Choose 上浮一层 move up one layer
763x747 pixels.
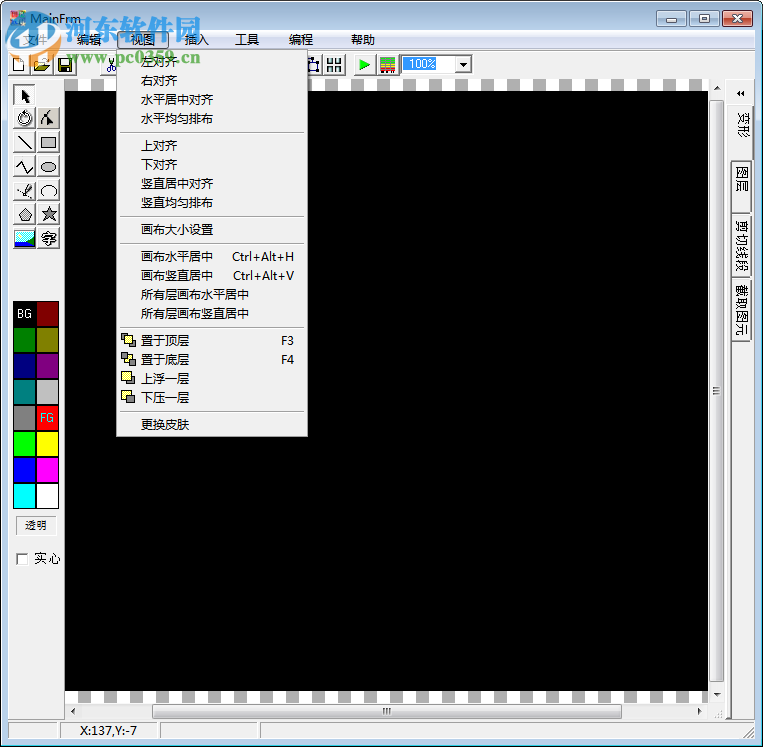point(212,379)
